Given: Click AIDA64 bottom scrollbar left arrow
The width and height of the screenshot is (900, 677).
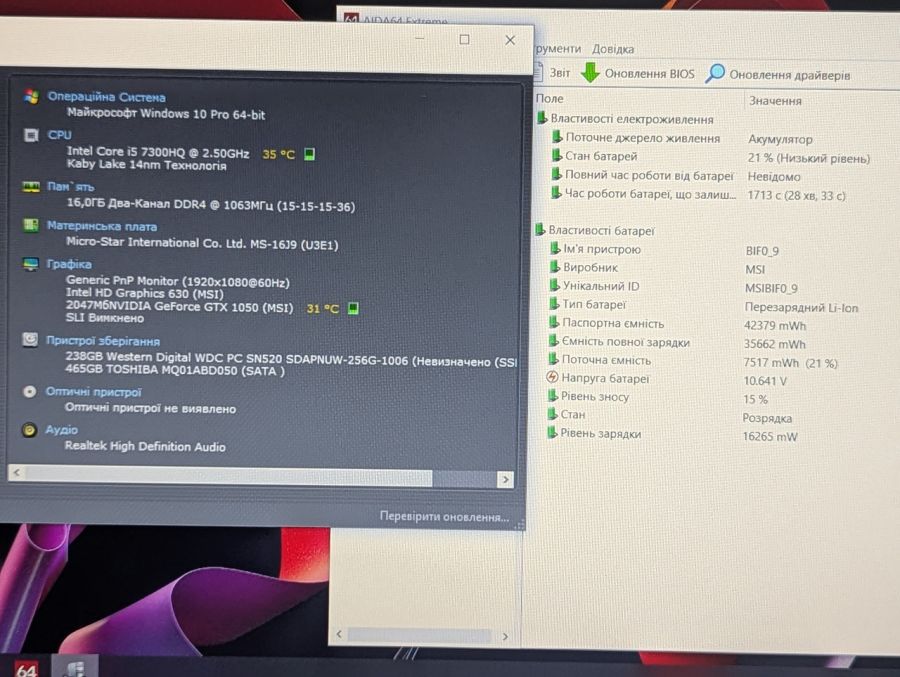Looking at the screenshot, I should (x=339, y=634).
